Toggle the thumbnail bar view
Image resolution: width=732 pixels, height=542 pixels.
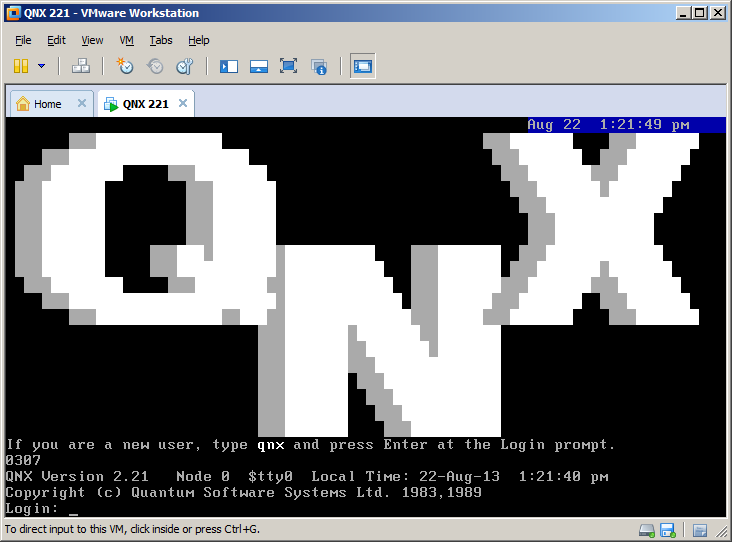259,66
